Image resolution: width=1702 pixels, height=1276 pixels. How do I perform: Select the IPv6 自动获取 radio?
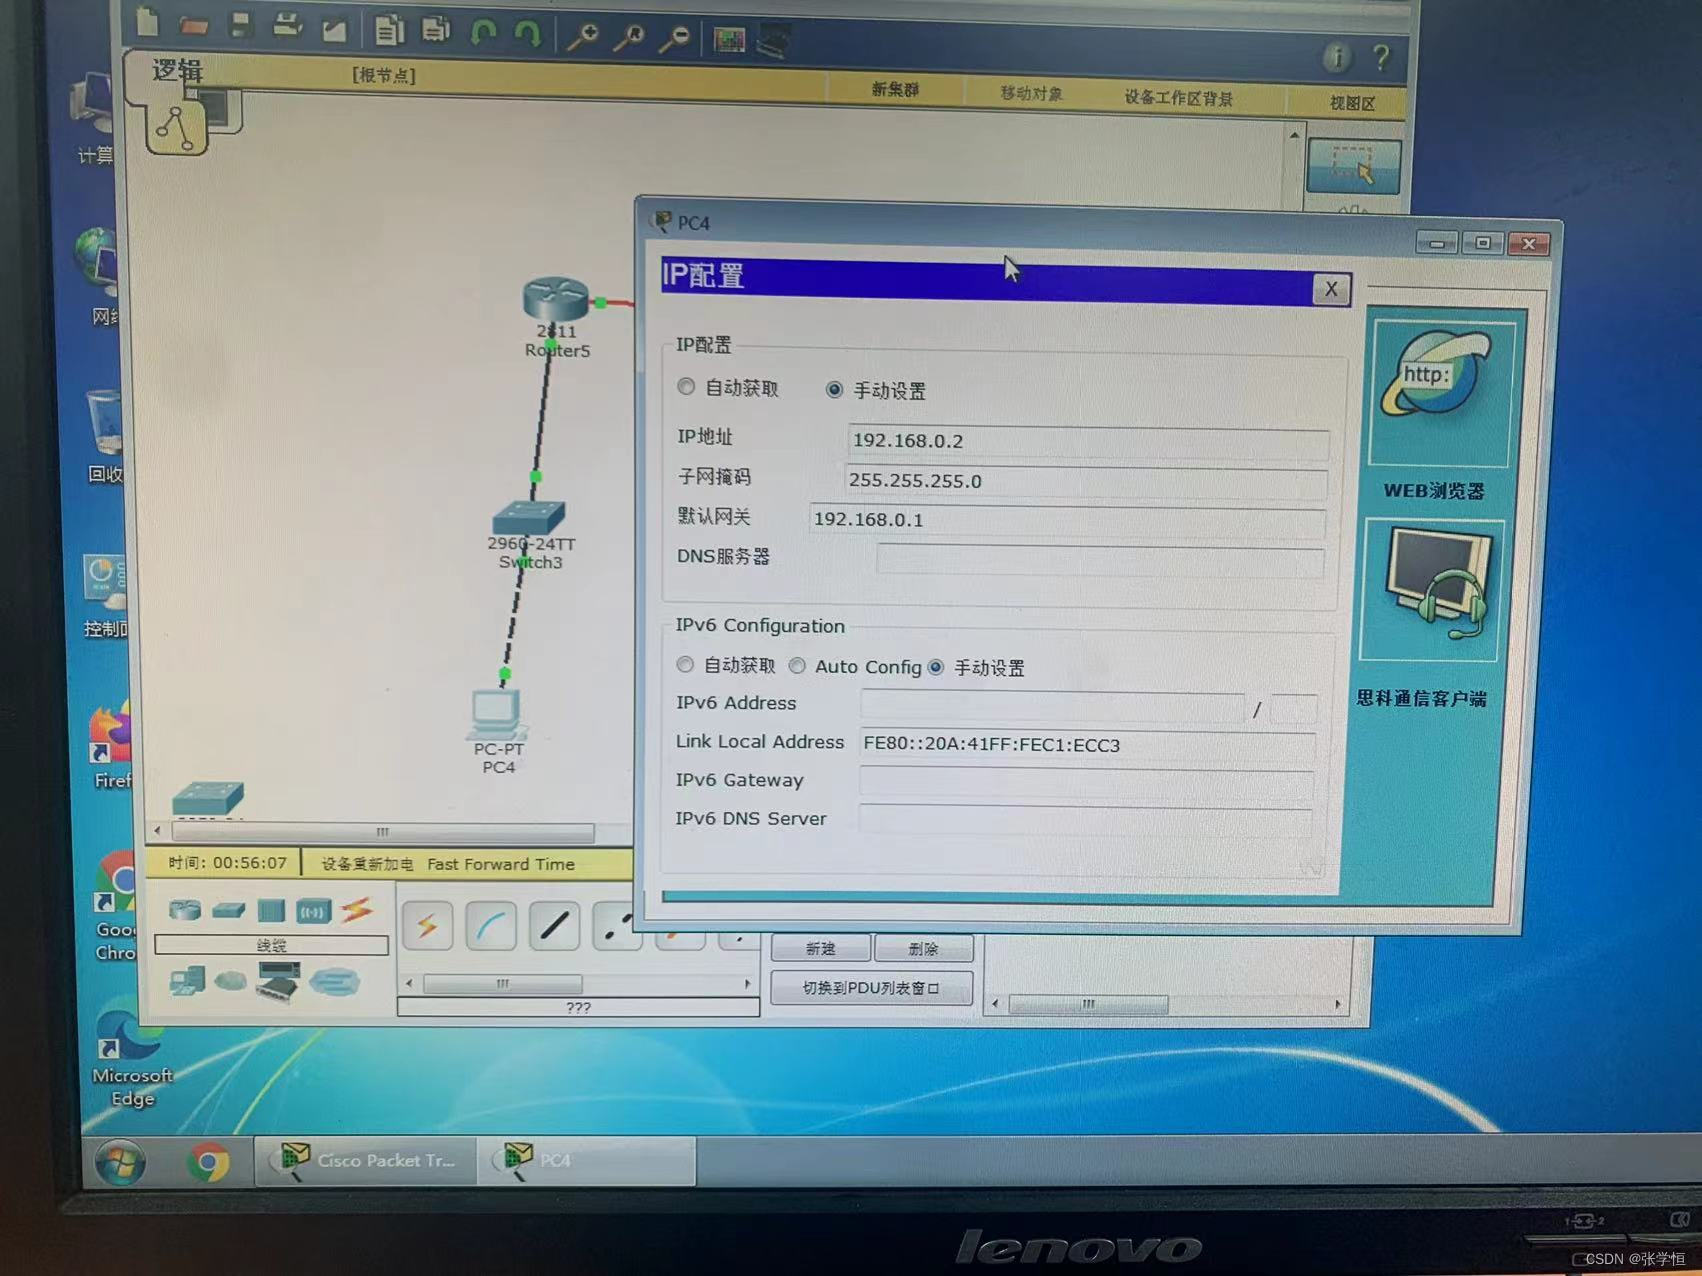tap(685, 665)
